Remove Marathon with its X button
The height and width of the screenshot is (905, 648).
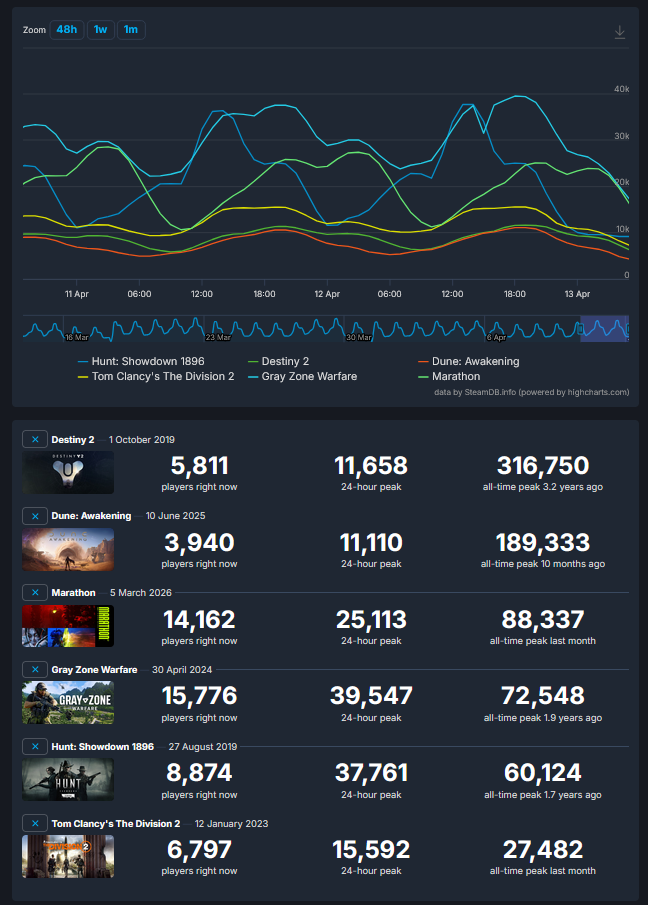(35, 593)
